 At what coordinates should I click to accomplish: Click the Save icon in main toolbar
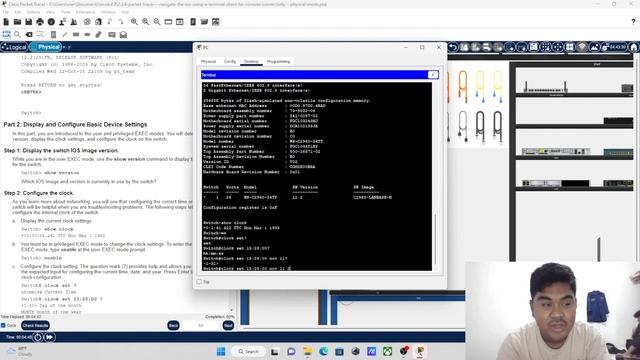click(x=29, y=22)
